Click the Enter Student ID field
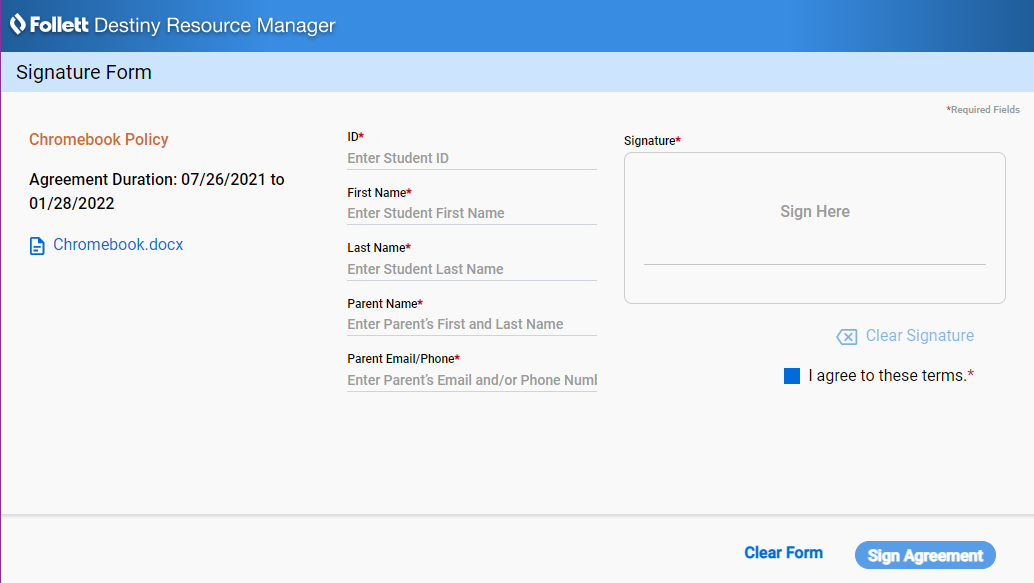 (x=471, y=158)
